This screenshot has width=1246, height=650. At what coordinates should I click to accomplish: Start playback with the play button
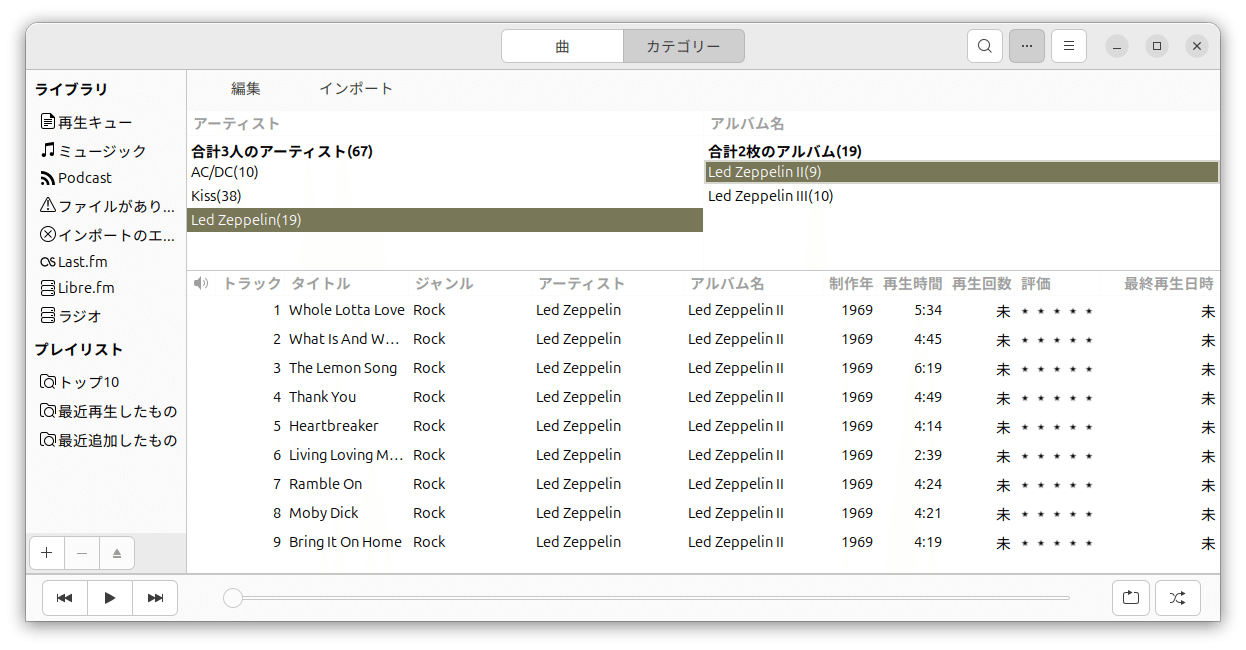click(x=110, y=598)
